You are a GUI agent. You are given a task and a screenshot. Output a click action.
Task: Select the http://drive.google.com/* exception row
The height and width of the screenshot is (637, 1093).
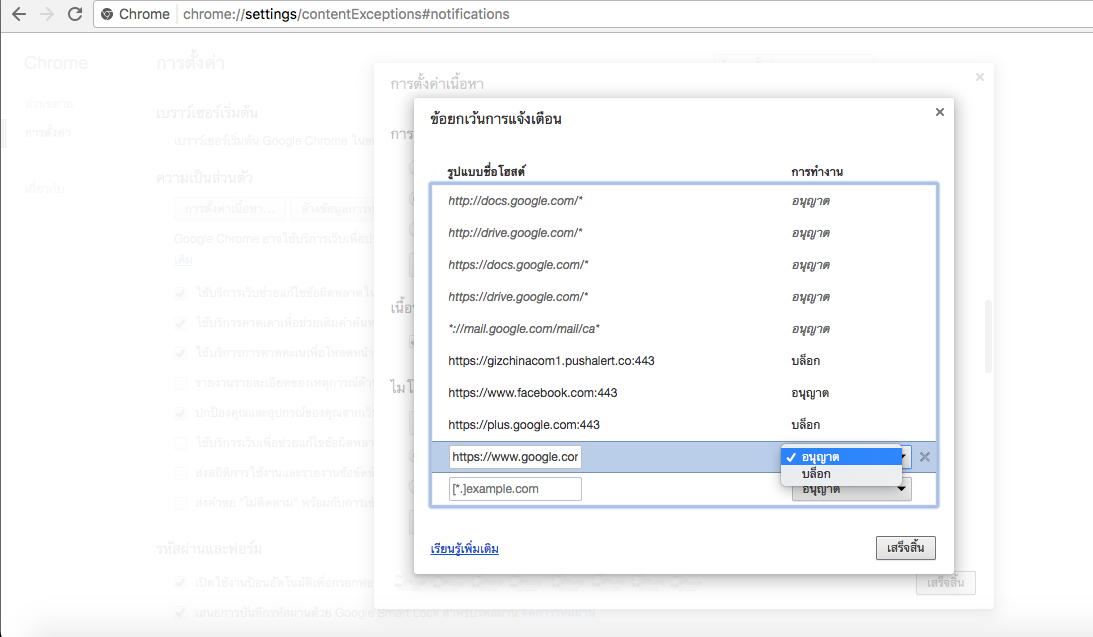click(684, 233)
